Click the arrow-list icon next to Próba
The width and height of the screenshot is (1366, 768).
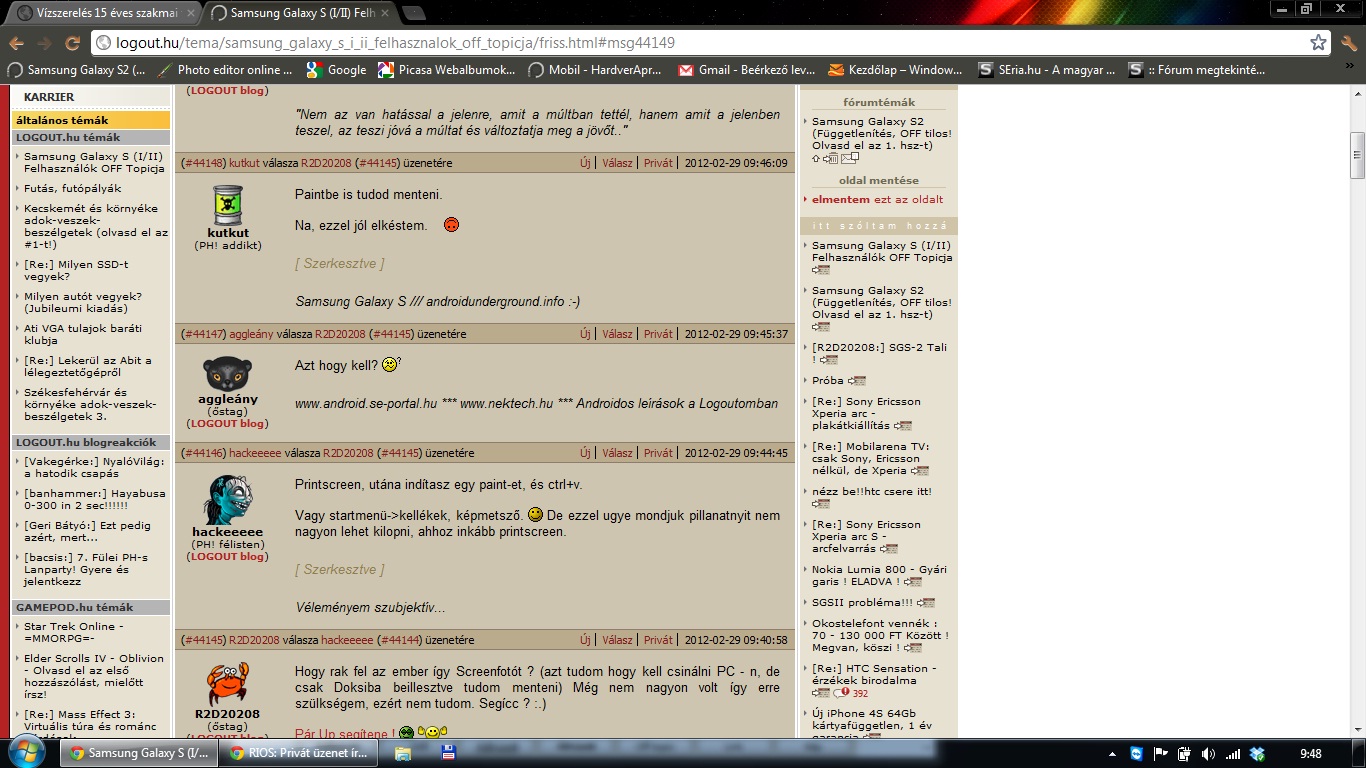[856, 381]
